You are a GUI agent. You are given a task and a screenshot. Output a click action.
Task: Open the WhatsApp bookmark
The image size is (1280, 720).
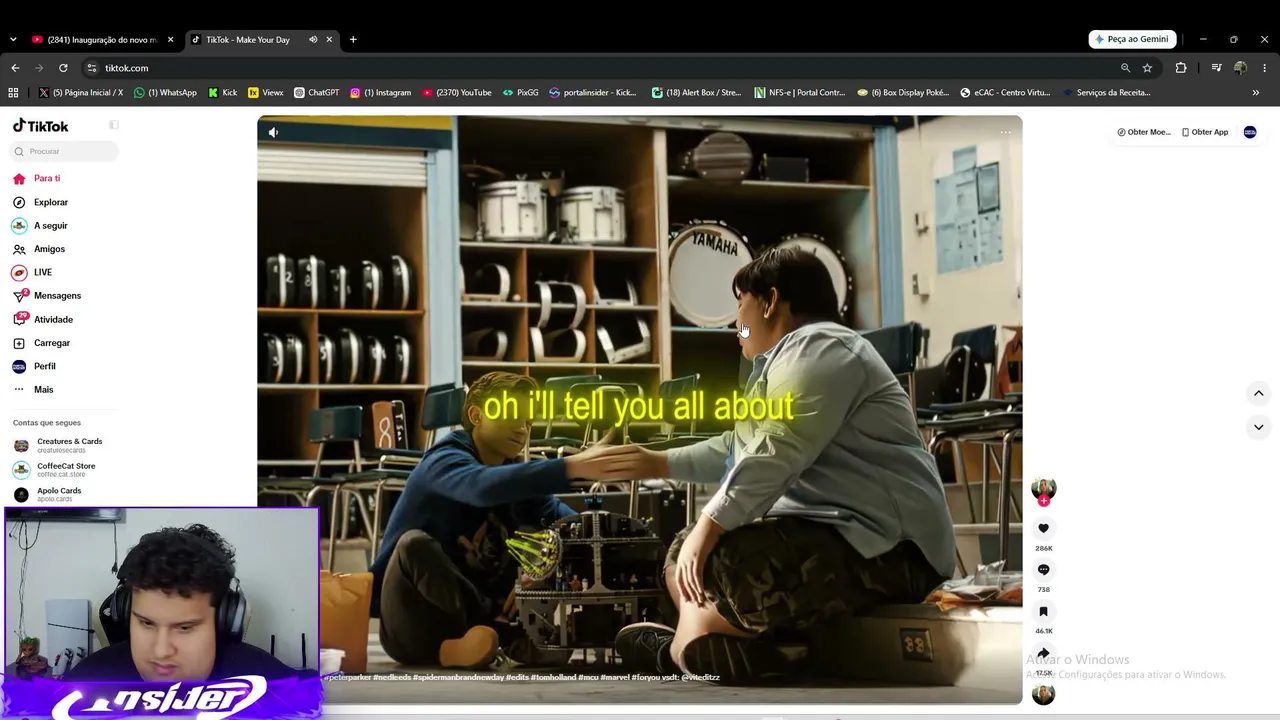point(165,93)
